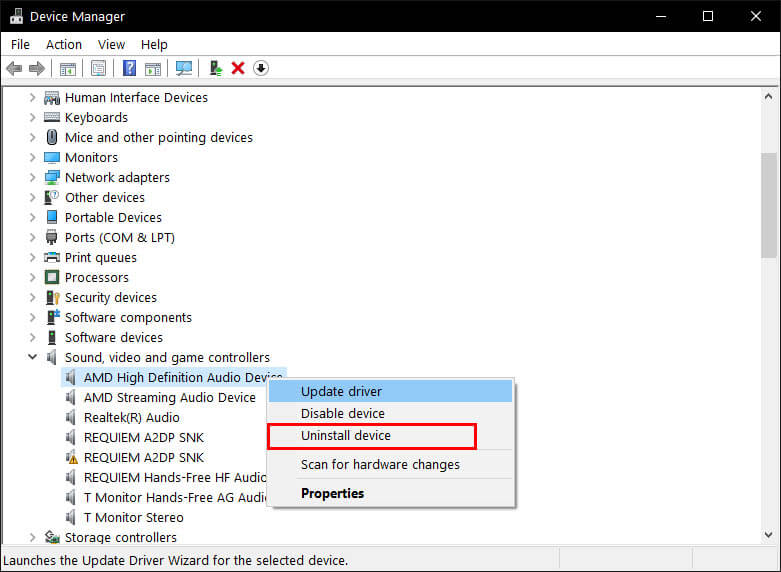Click the Other devices unknown icon
The image size is (781, 572).
pos(52,197)
